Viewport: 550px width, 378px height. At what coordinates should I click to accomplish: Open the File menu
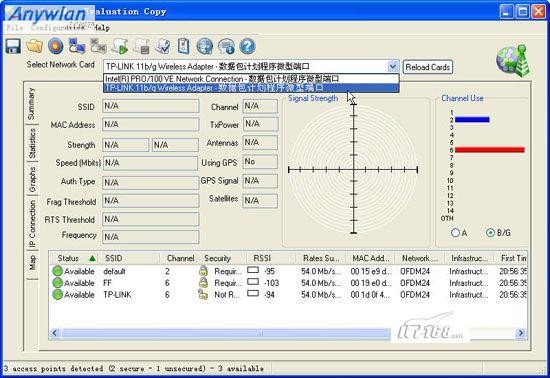click(x=15, y=28)
